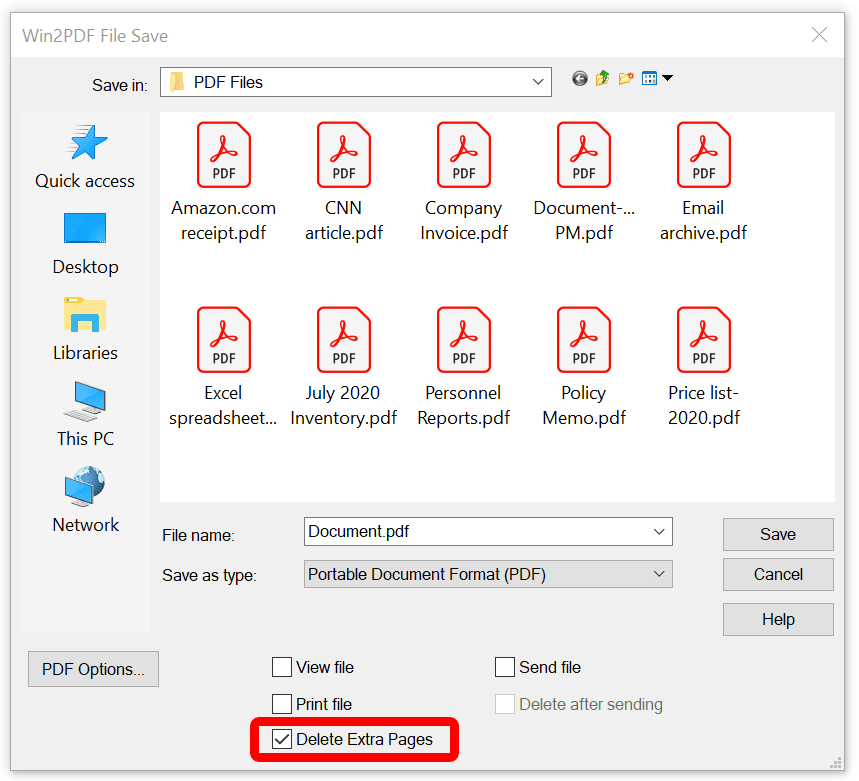Select This PC in sidebar
This screenshot has width=859, height=781.
[85, 415]
